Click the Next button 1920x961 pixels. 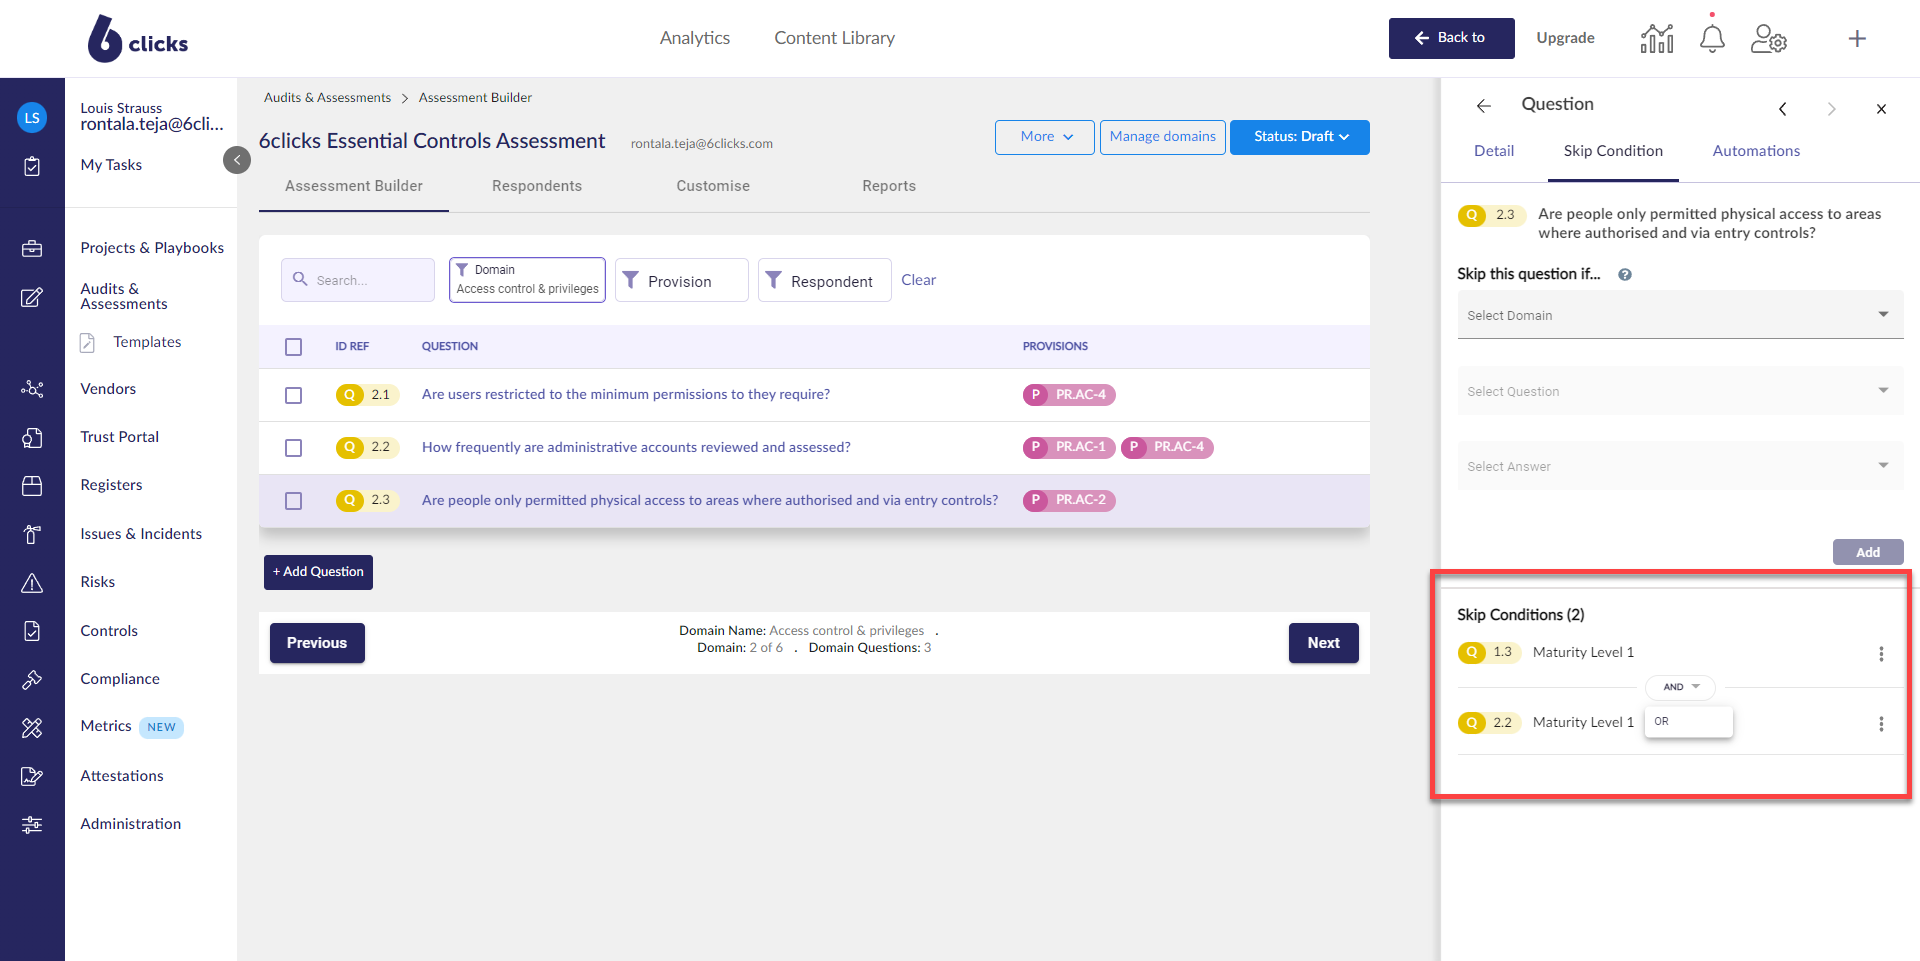1324,643
